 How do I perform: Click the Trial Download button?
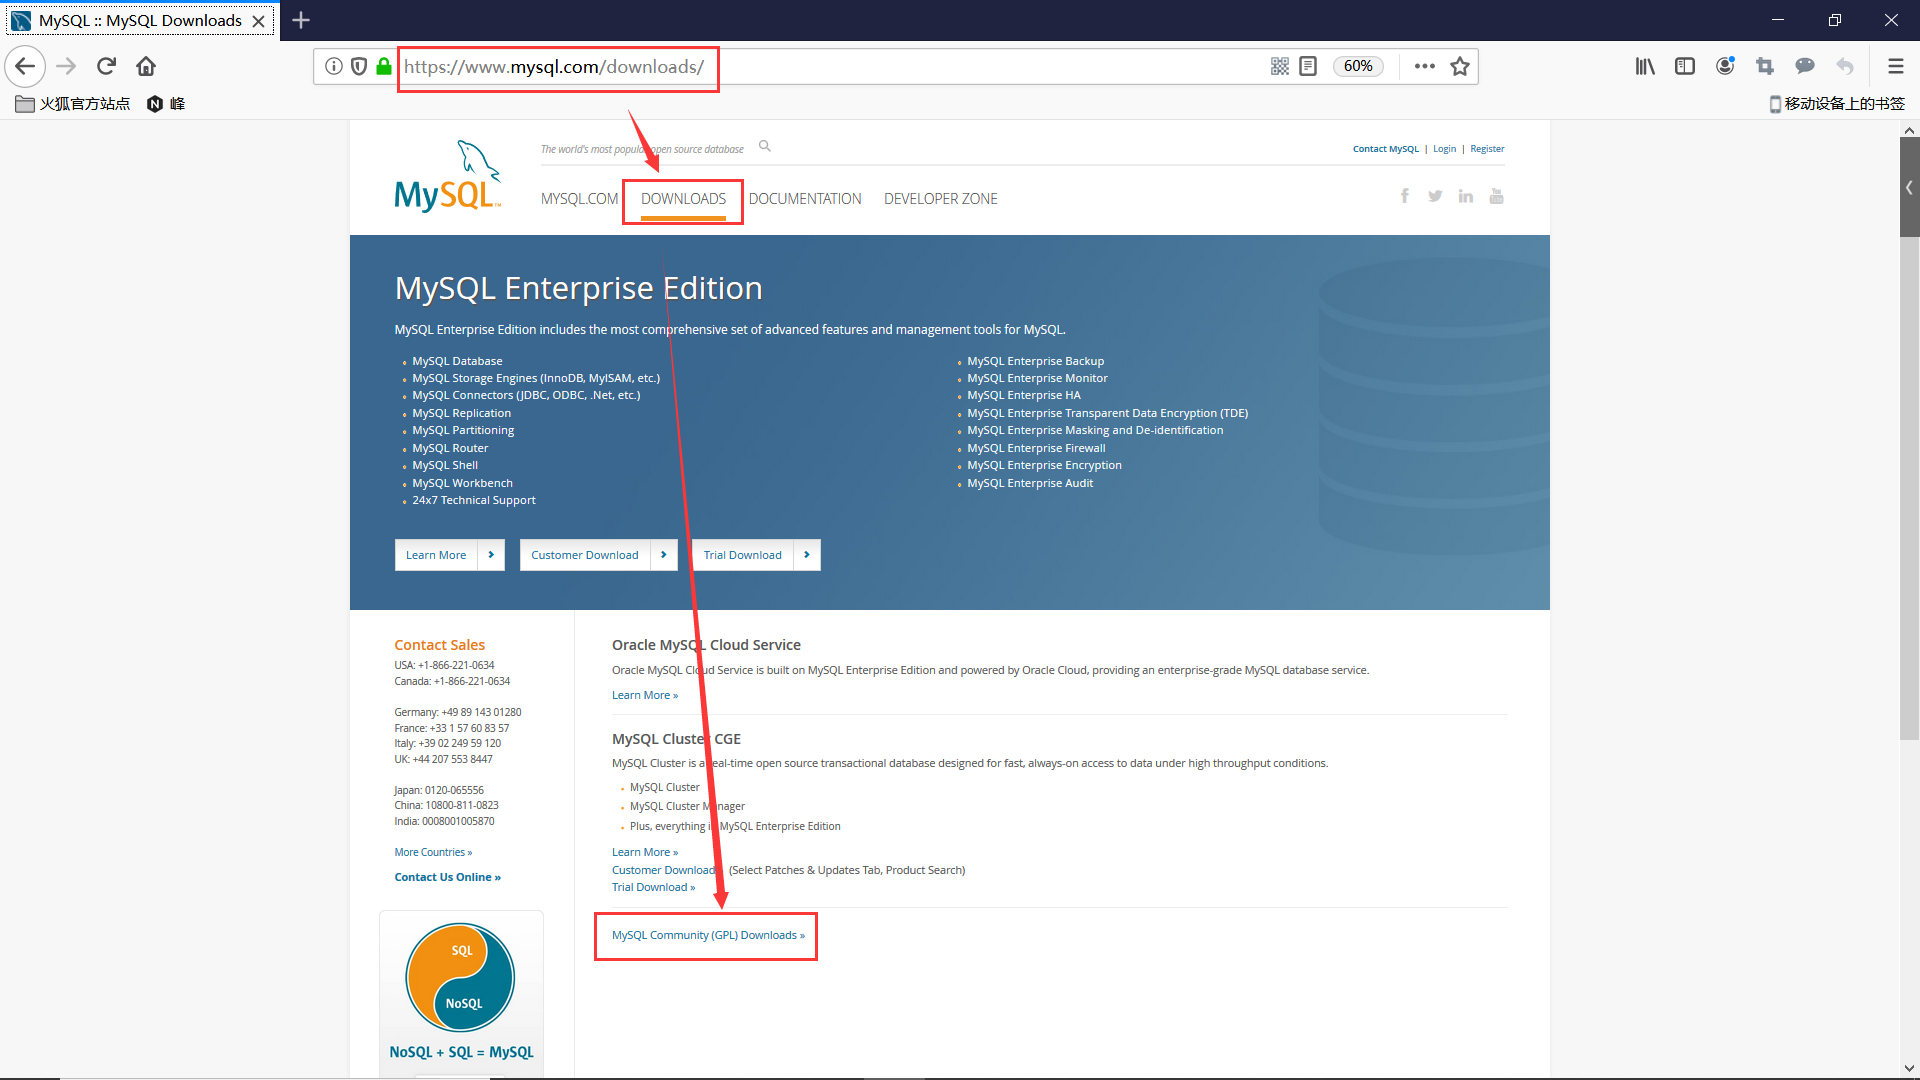click(743, 555)
